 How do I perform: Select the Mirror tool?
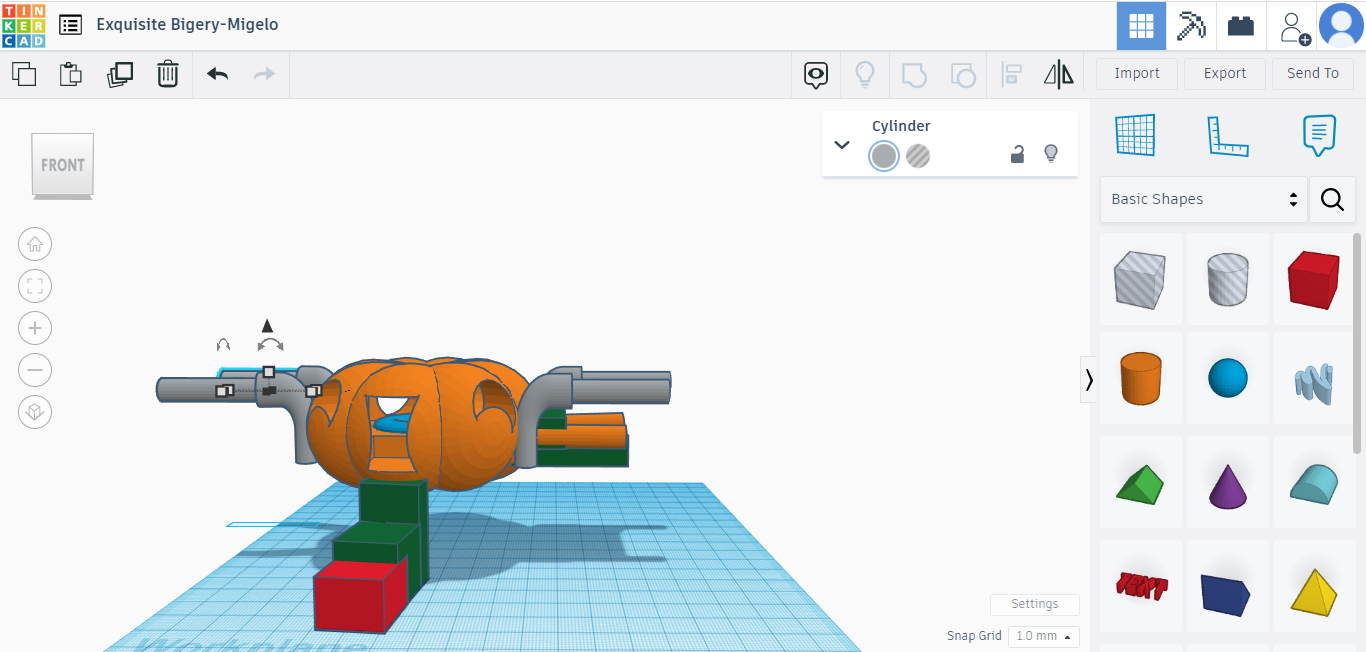[1058, 74]
